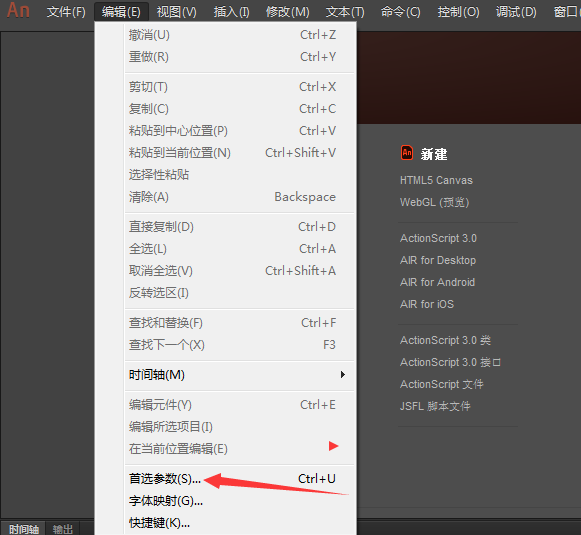Open the 视图(V) menu
581x535 pixels.
pos(176,12)
